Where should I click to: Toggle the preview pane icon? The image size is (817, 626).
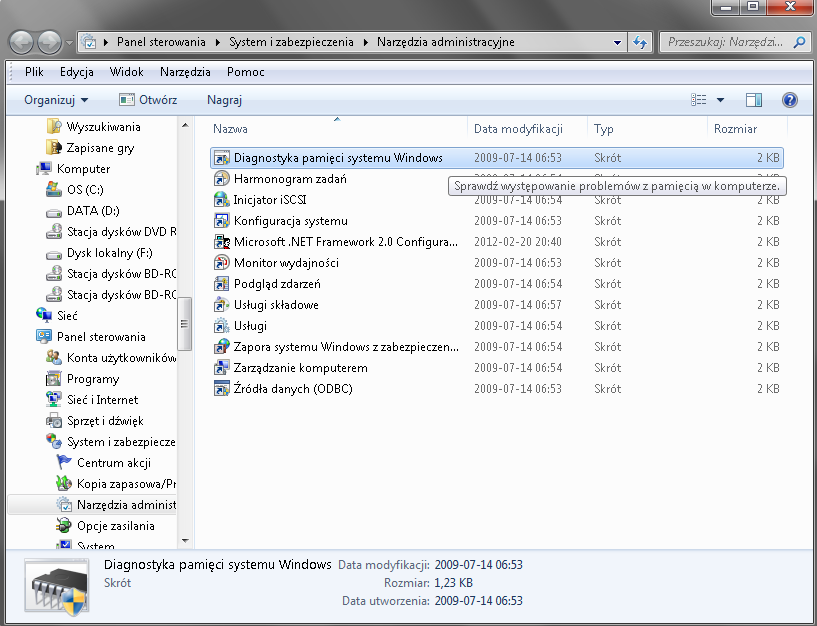click(x=754, y=100)
